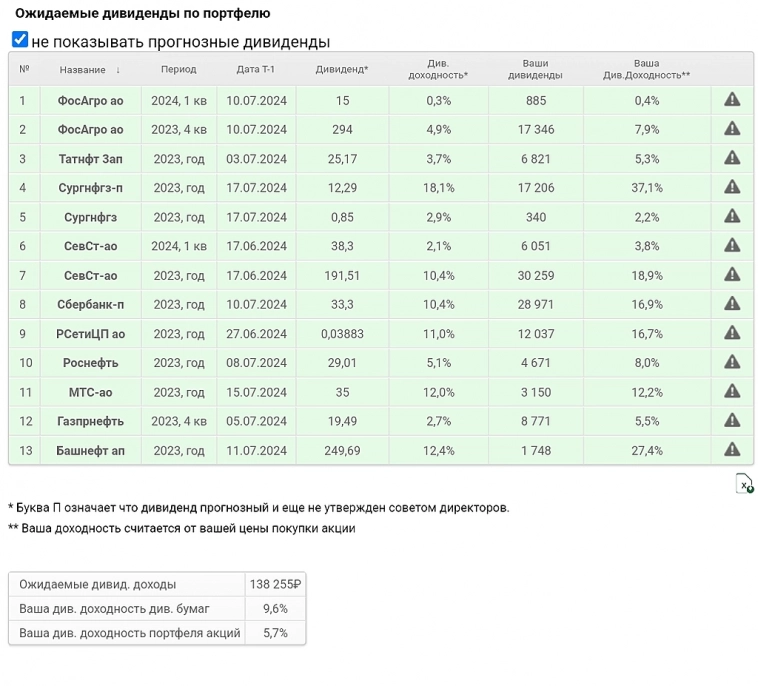The width and height of the screenshot is (758, 686).
Task: Uncheck the forecast dividends checkbox
Action: coord(20,40)
